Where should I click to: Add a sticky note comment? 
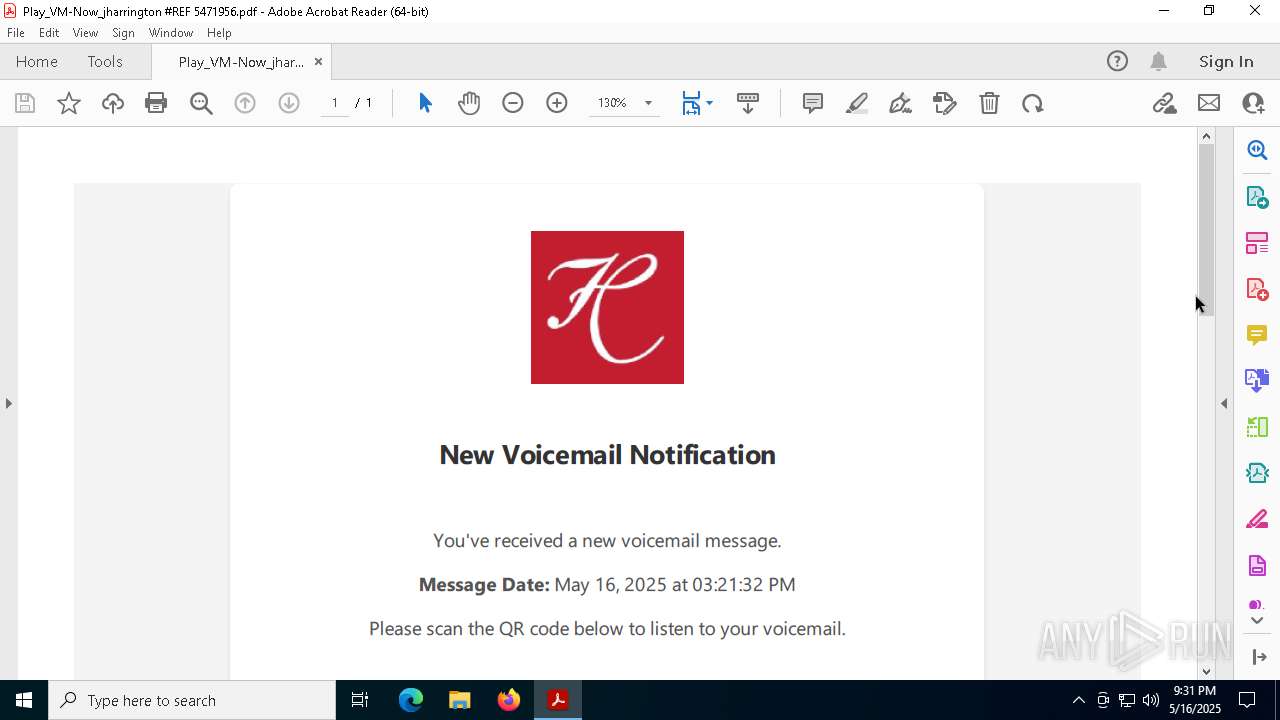click(813, 103)
